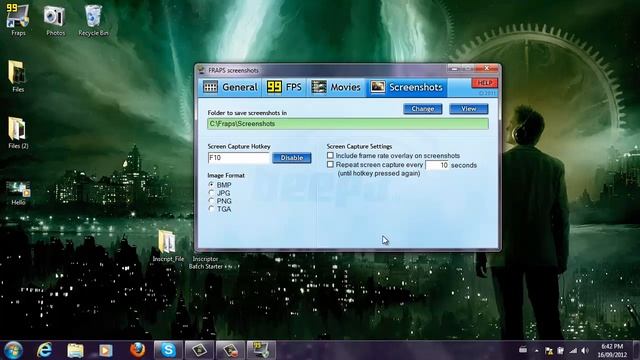Click the C:\Fraps\Screenshots folder path
The width and height of the screenshot is (640, 360).
click(x=348, y=124)
